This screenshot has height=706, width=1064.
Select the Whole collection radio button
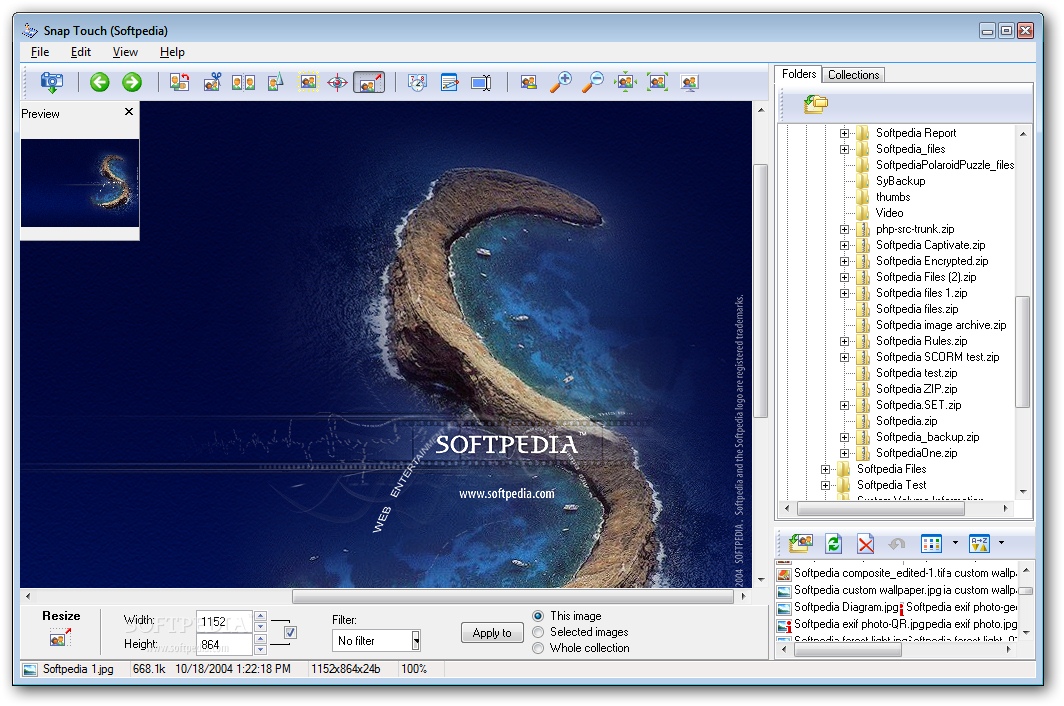pyautogui.click(x=538, y=648)
